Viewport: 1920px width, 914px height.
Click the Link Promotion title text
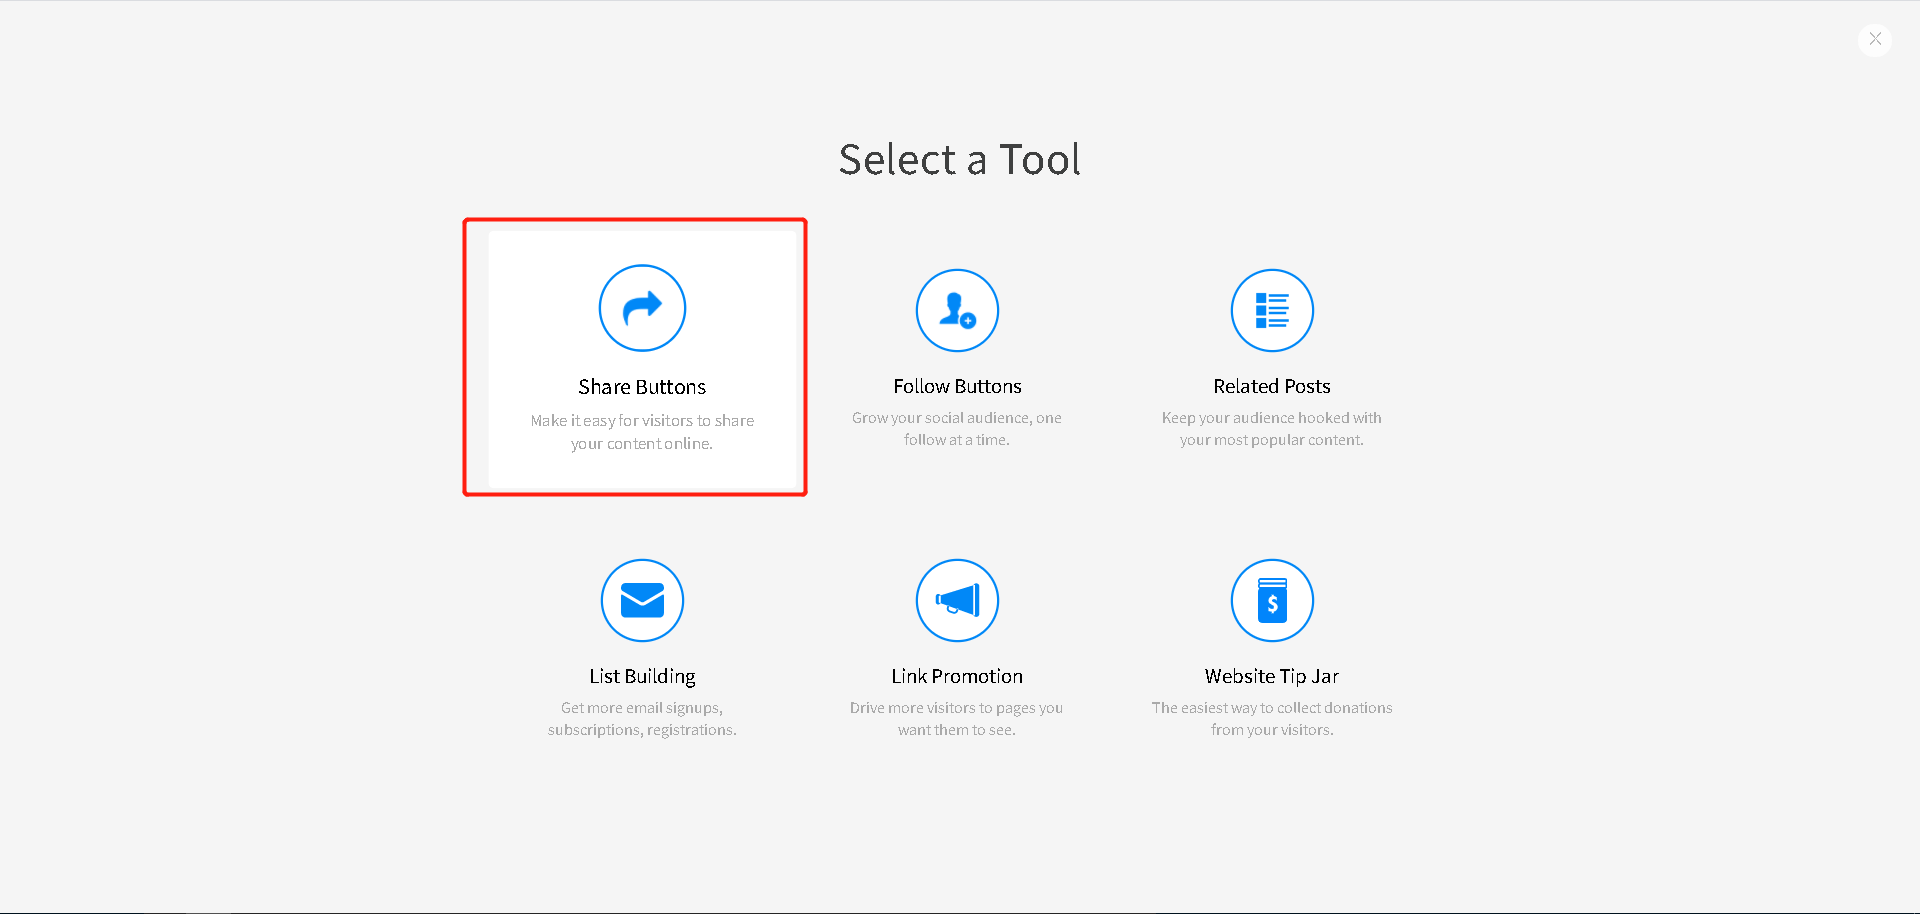point(957,676)
